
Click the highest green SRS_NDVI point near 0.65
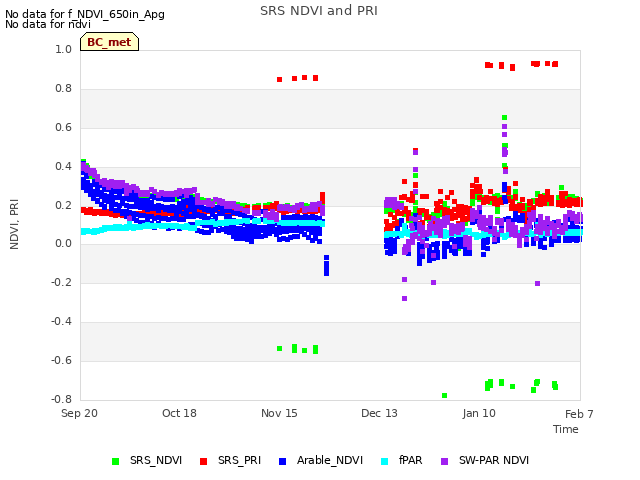(x=504, y=118)
